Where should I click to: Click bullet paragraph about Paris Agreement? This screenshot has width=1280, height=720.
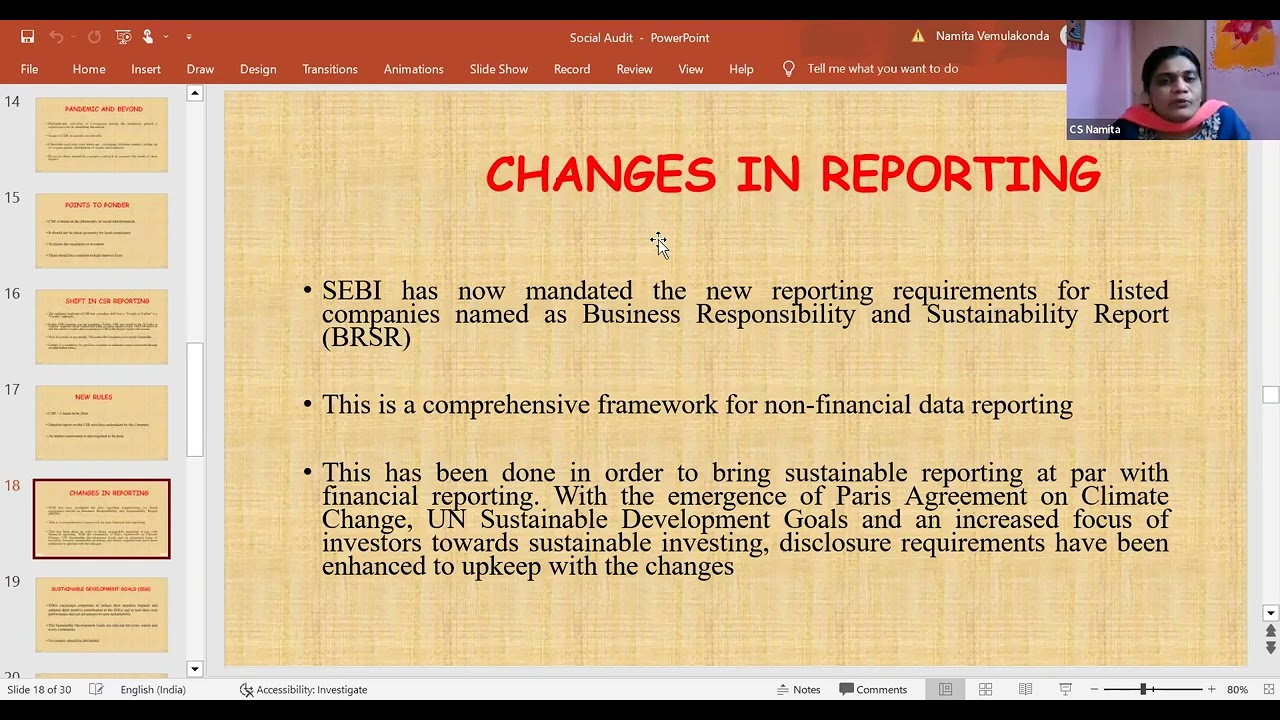(745, 519)
